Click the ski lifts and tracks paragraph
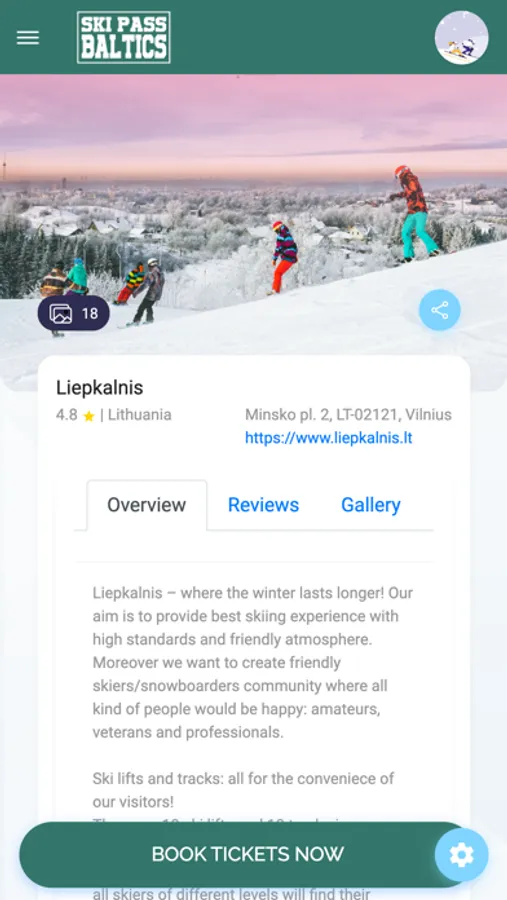 [x=244, y=790]
